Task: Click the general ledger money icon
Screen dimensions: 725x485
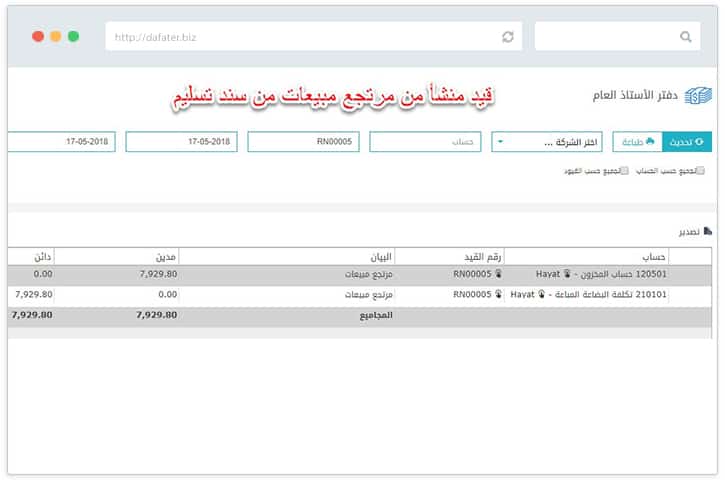Action: (x=699, y=96)
